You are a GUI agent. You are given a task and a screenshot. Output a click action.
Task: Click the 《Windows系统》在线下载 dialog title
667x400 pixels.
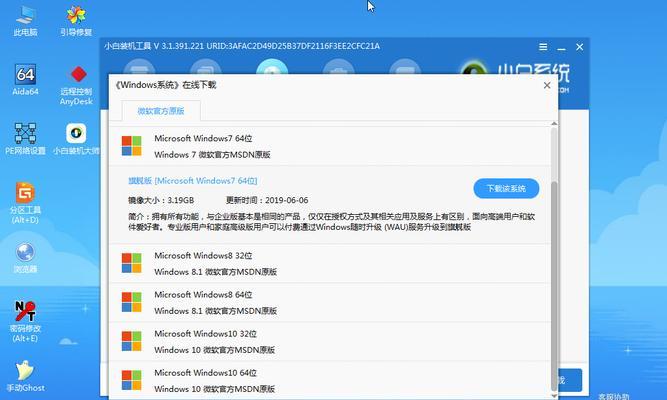[x=166, y=85]
